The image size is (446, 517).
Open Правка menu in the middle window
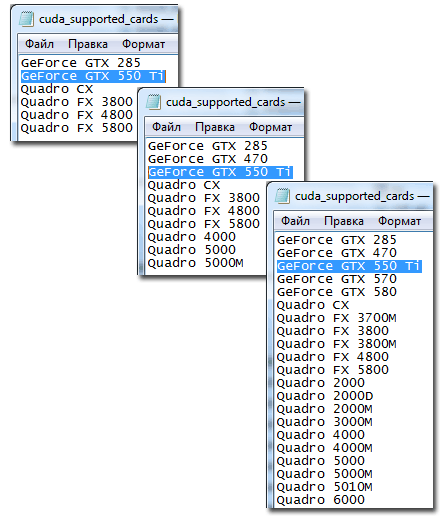pos(215,127)
